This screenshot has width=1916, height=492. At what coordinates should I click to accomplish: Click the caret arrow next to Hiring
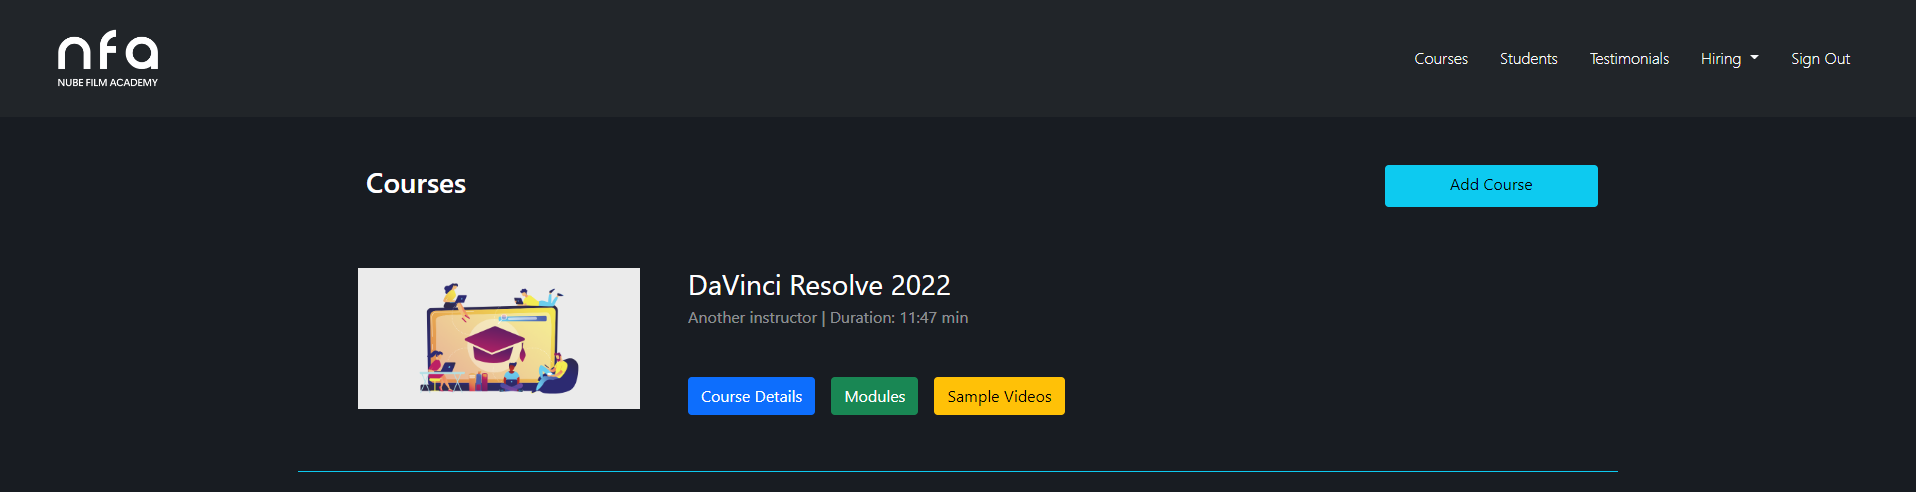coord(1754,58)
